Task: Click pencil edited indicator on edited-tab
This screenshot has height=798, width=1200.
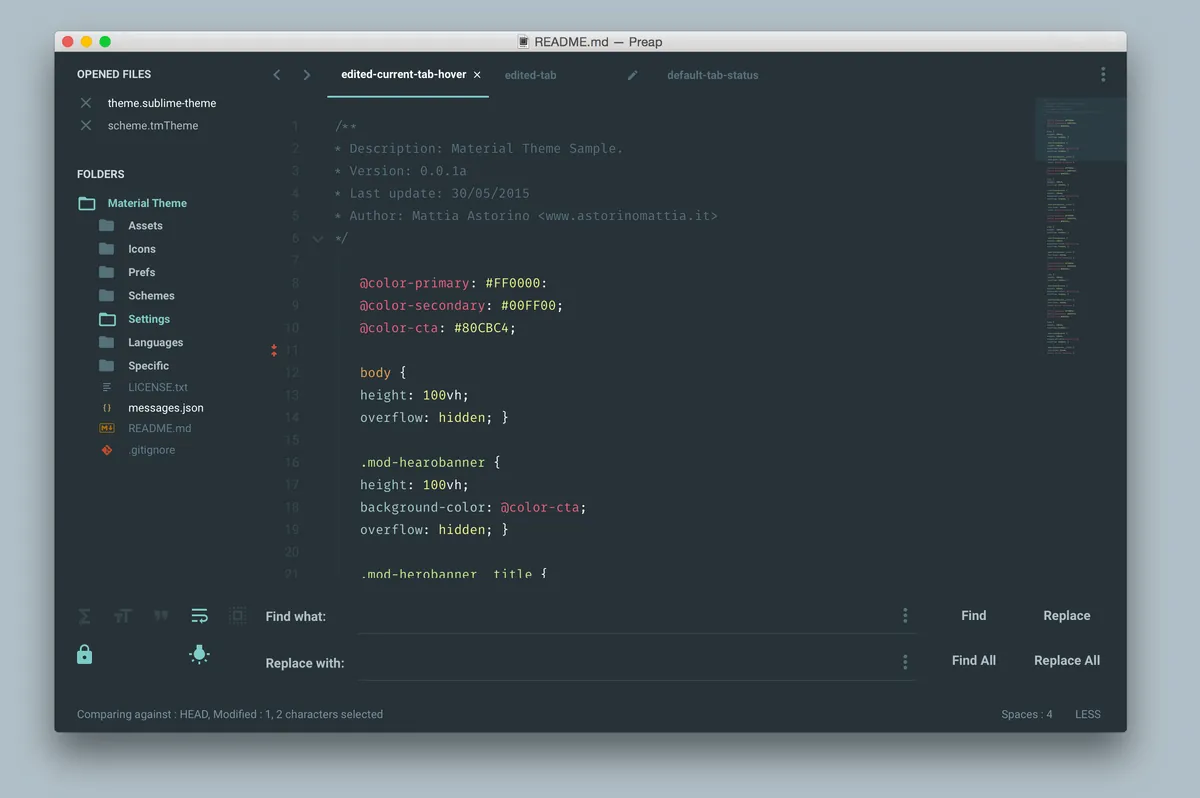Action: [x=632, y=75]
